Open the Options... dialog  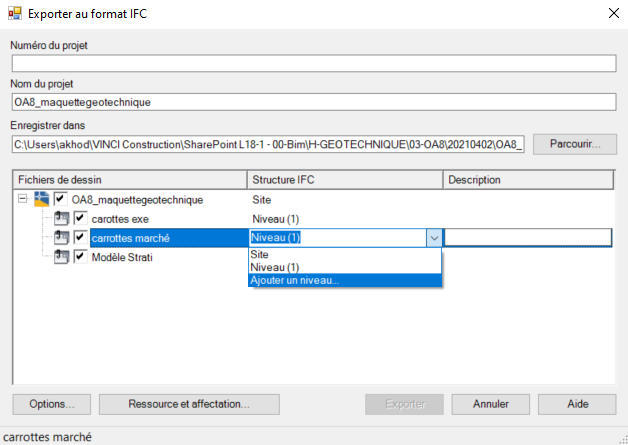point(52,405)
